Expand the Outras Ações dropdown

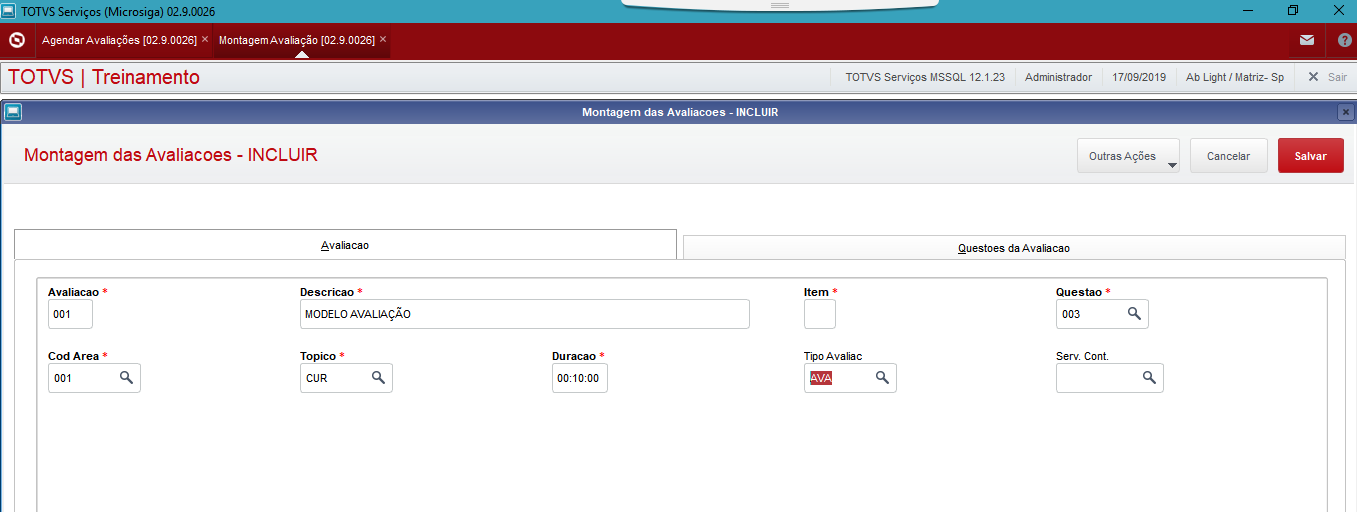coord(1128,156)
